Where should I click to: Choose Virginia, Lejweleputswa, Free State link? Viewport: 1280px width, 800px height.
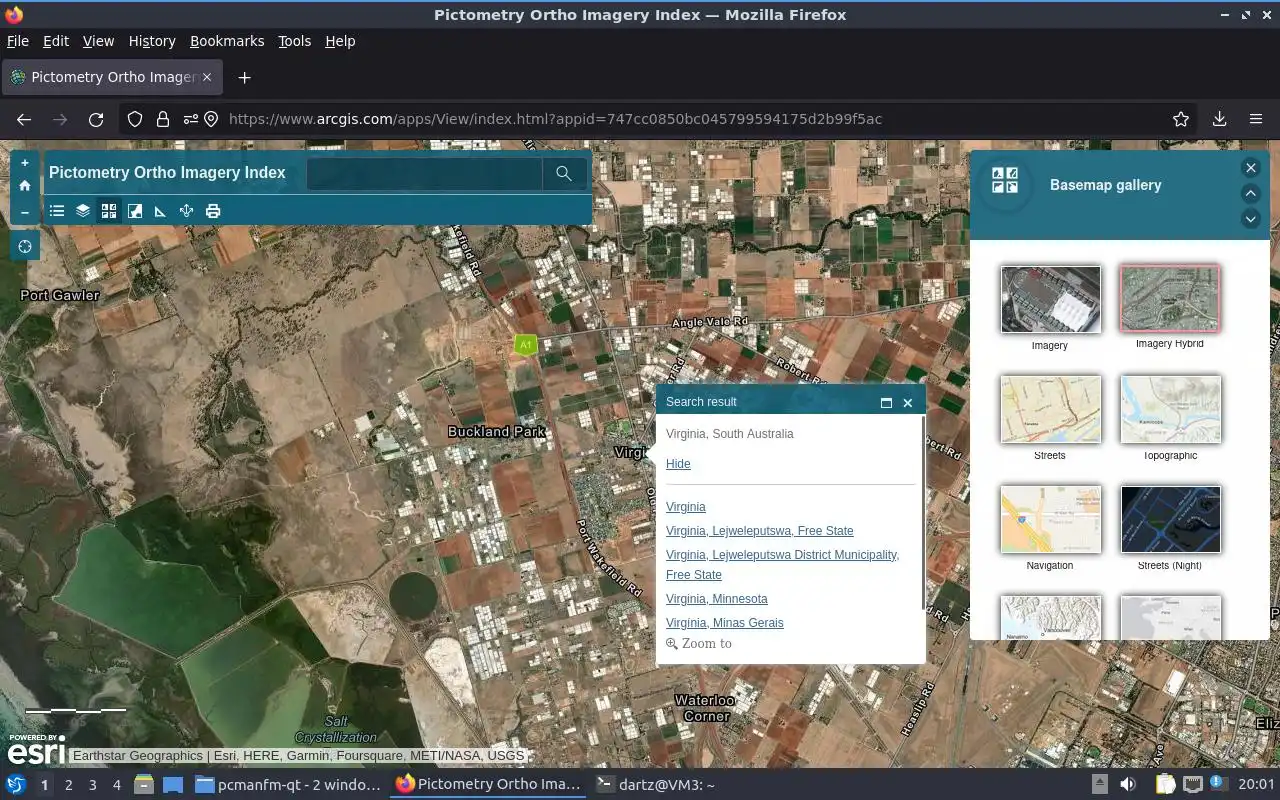click(760, 531)
